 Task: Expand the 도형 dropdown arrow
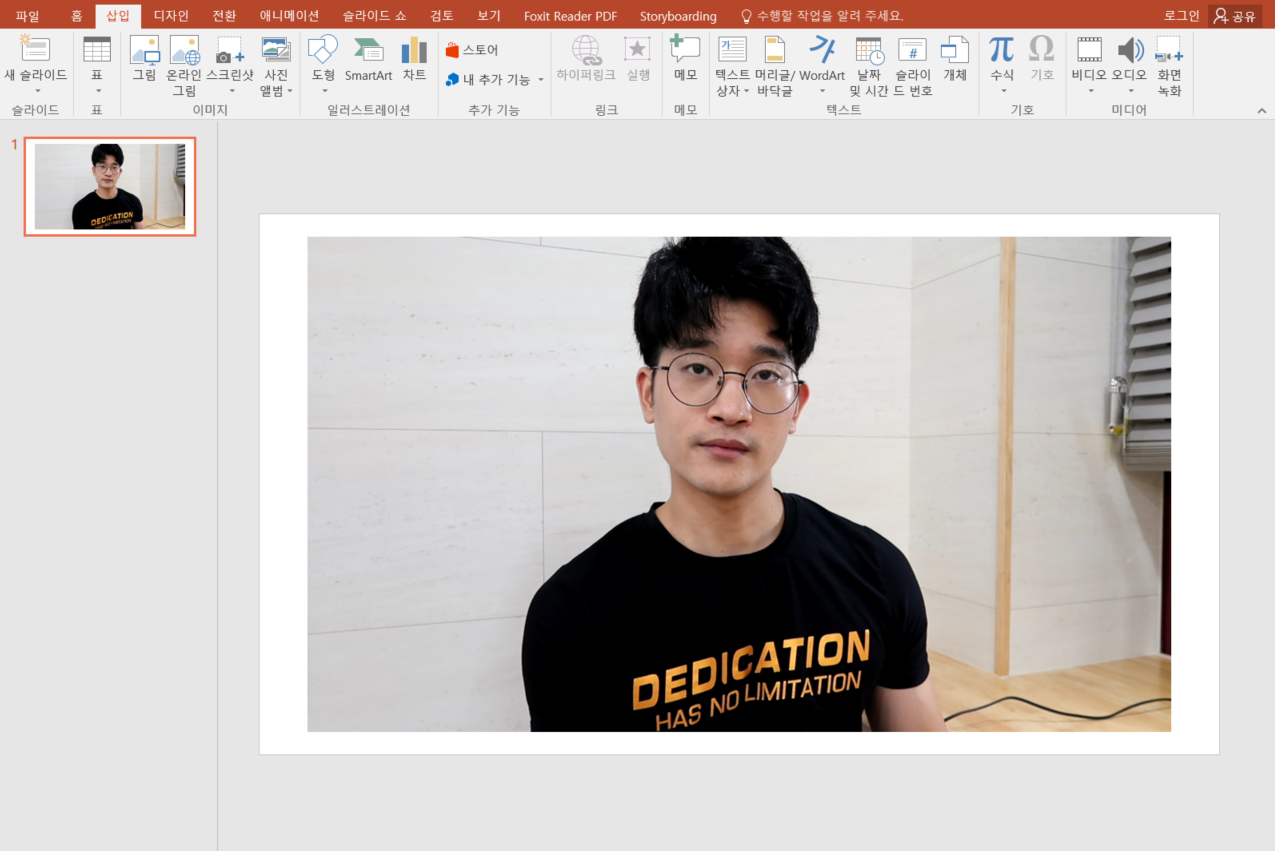[324, 92]
